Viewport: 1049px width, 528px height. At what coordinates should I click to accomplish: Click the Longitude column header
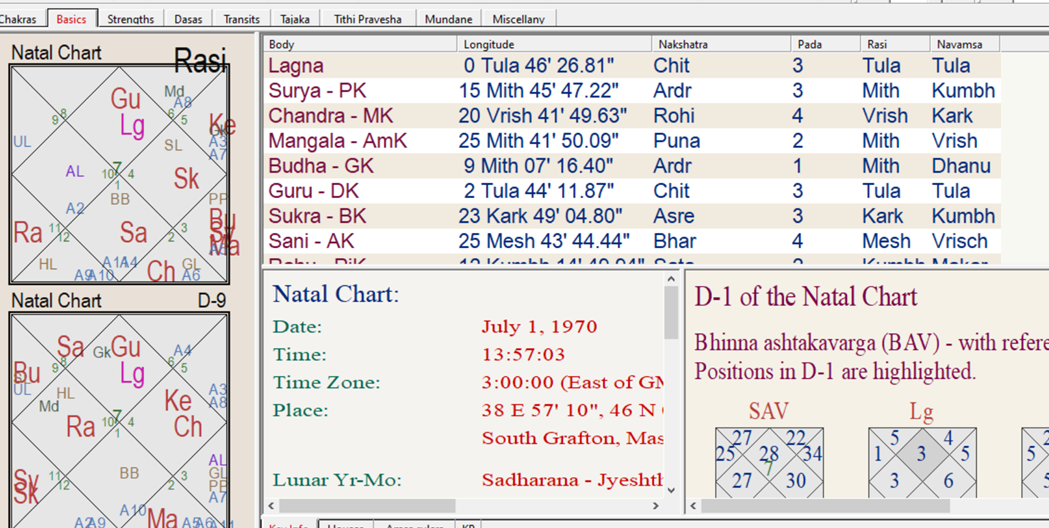pos(553,44)
